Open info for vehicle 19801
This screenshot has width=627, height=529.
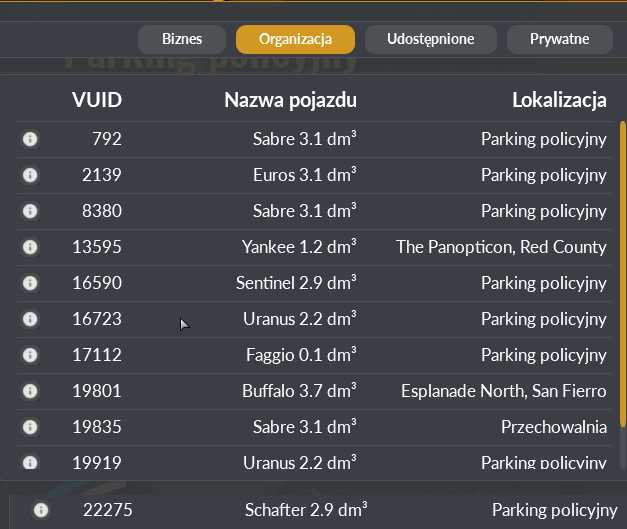[x=30, y=391]
